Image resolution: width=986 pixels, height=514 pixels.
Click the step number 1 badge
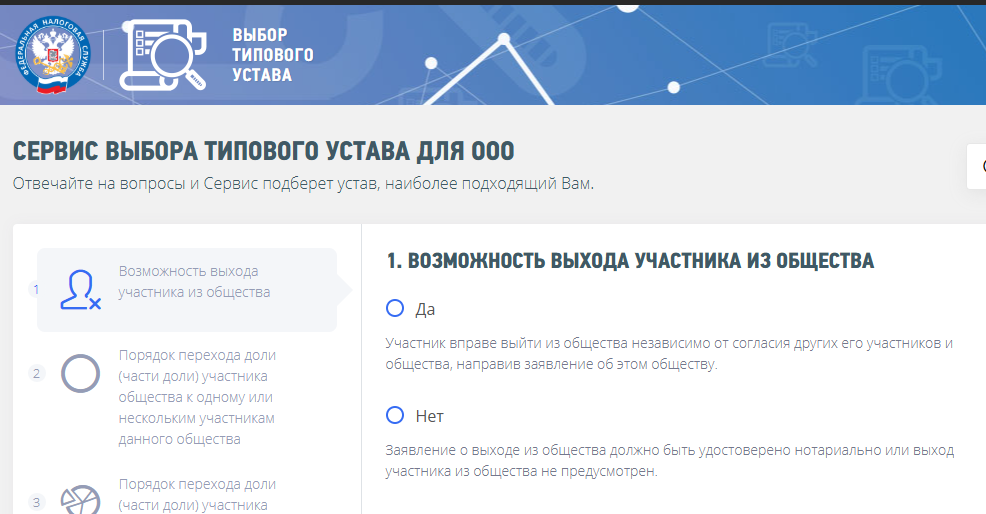pyautogui.click(x=36, y=290)
